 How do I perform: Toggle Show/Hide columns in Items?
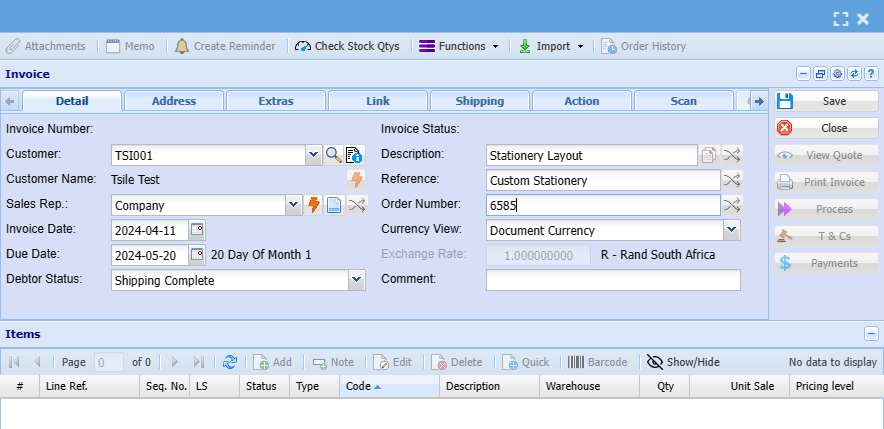(x=683, y=362)
